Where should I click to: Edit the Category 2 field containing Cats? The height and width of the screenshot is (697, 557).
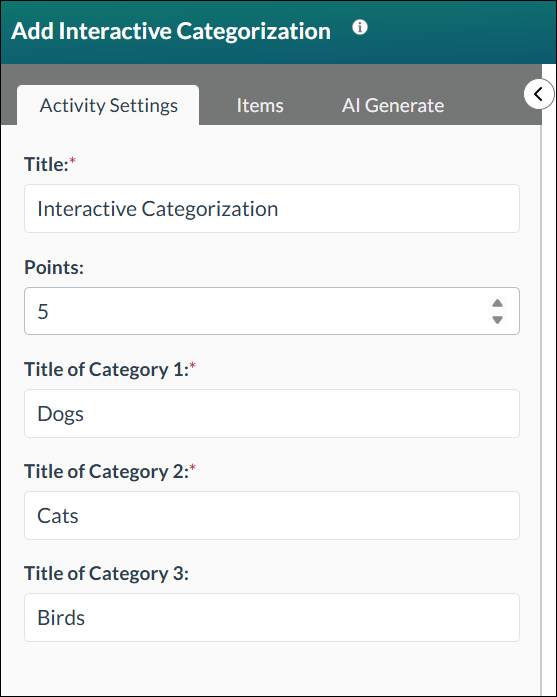[x=272, y=516]
